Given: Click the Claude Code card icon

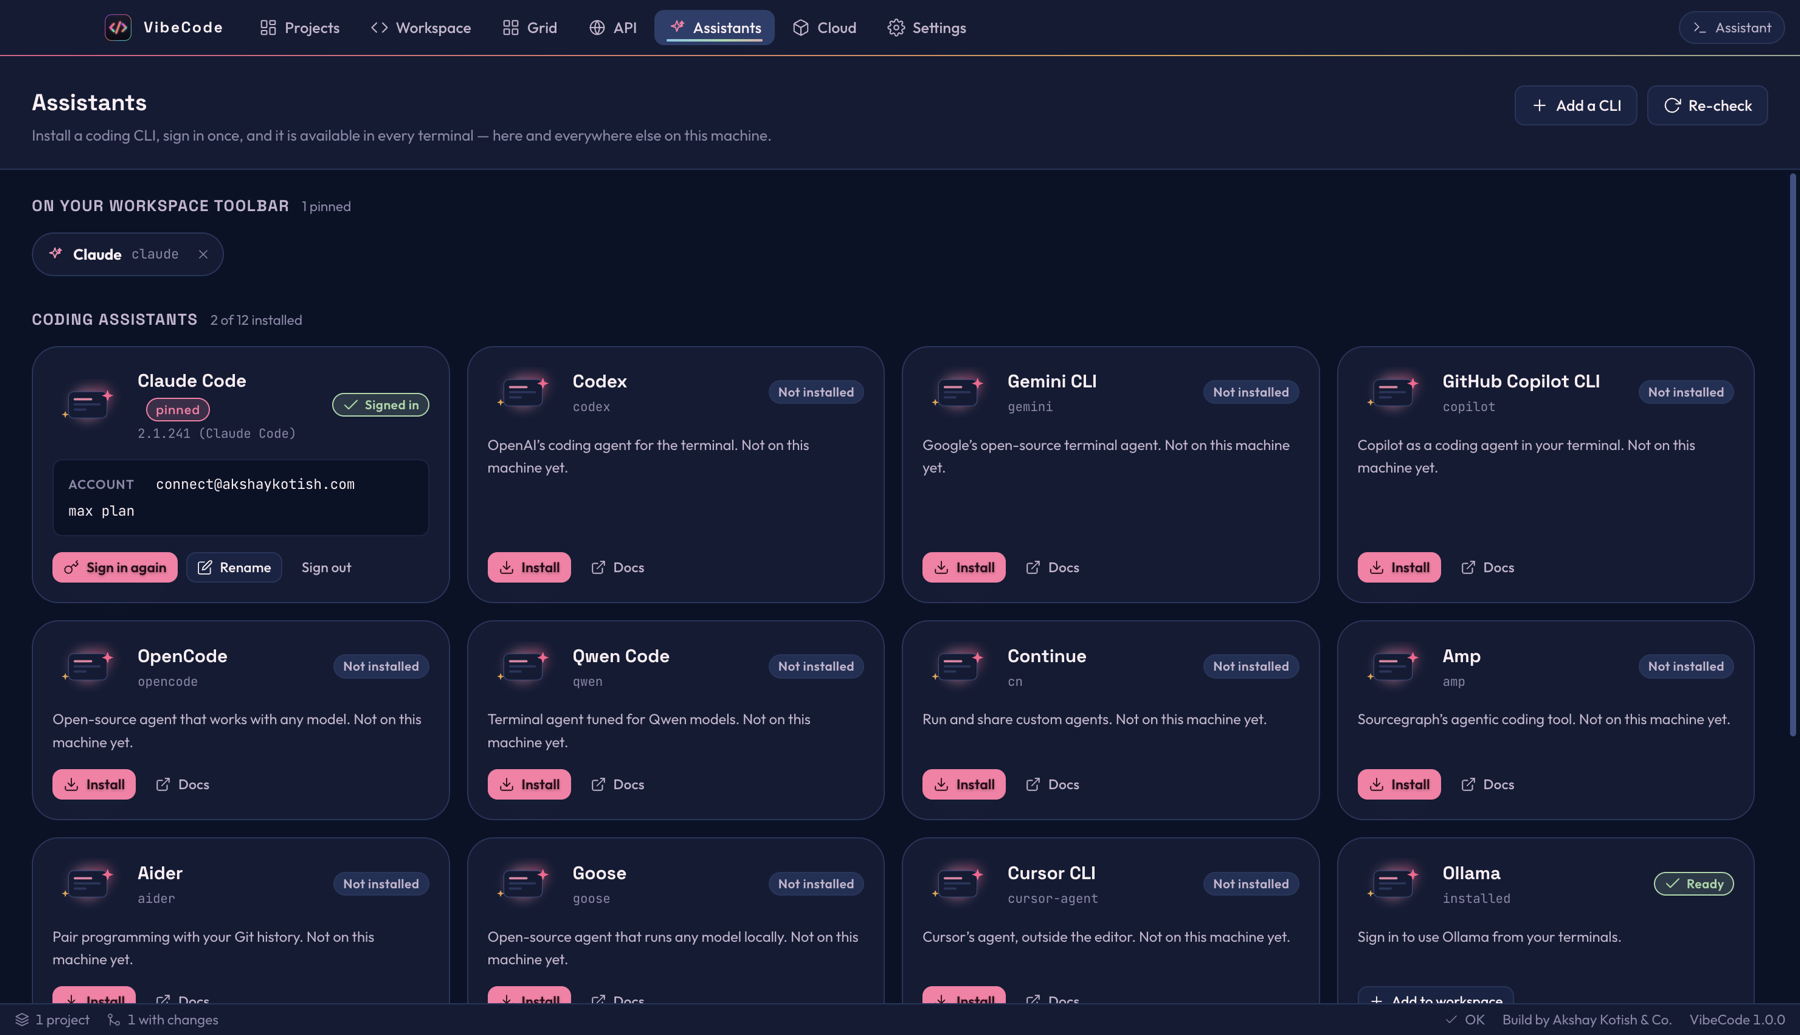Looking at the screenshot, I should pyautogui.click(x=88, y=404).
